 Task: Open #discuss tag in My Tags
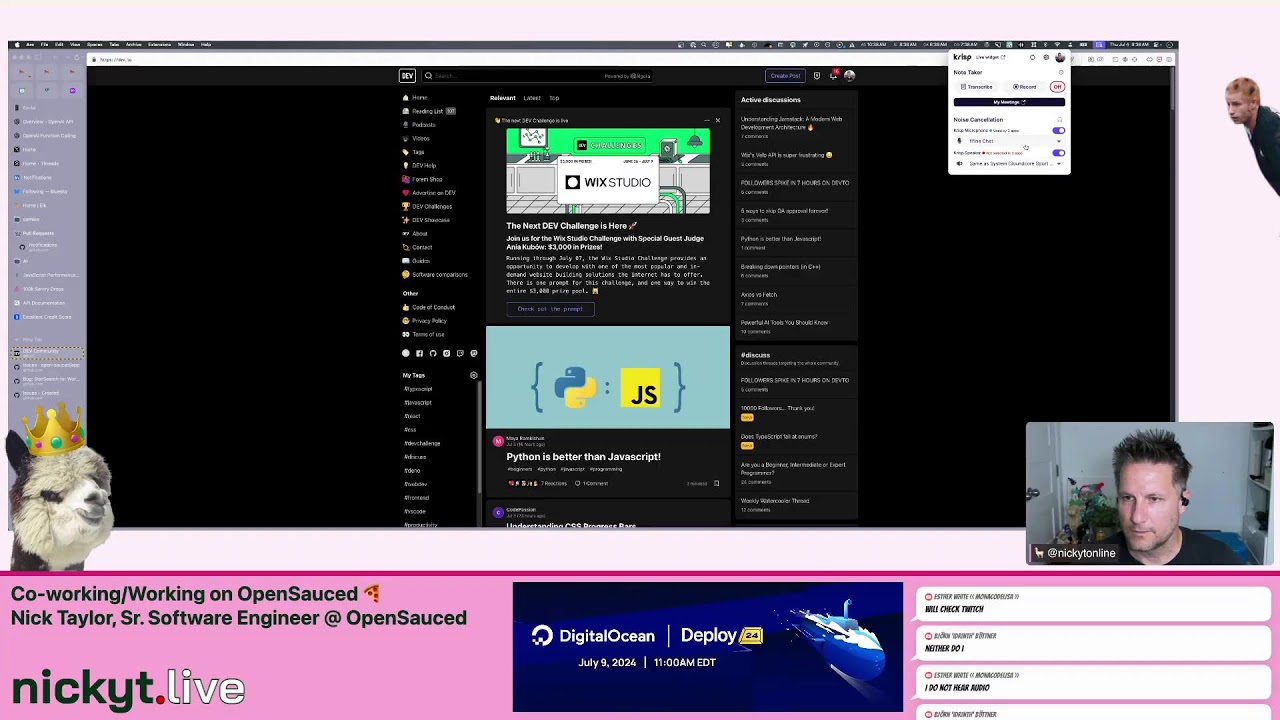coord(415,457)
